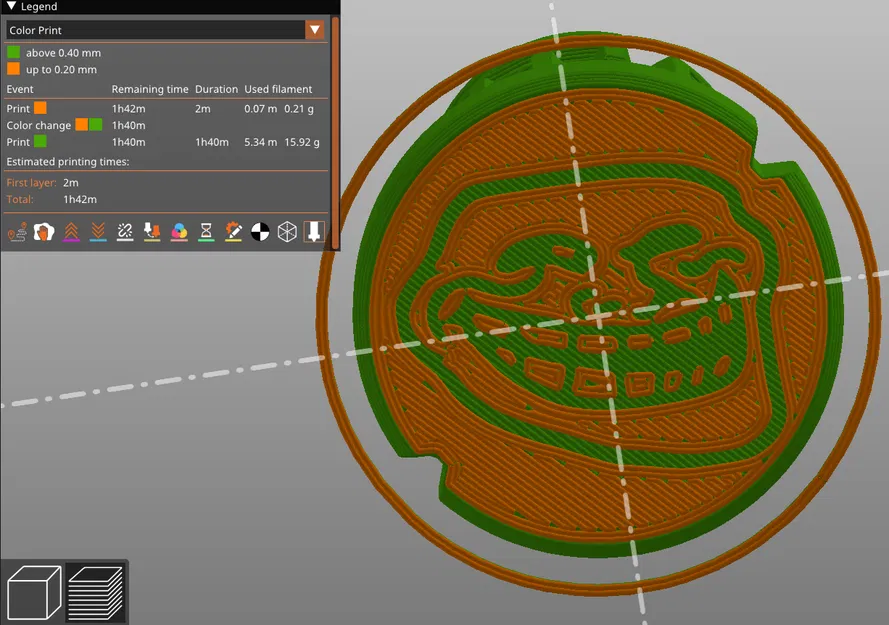Click filament weight '15.92 g'
The height and width of the screenshot is (625, 889).
[302, 142]
